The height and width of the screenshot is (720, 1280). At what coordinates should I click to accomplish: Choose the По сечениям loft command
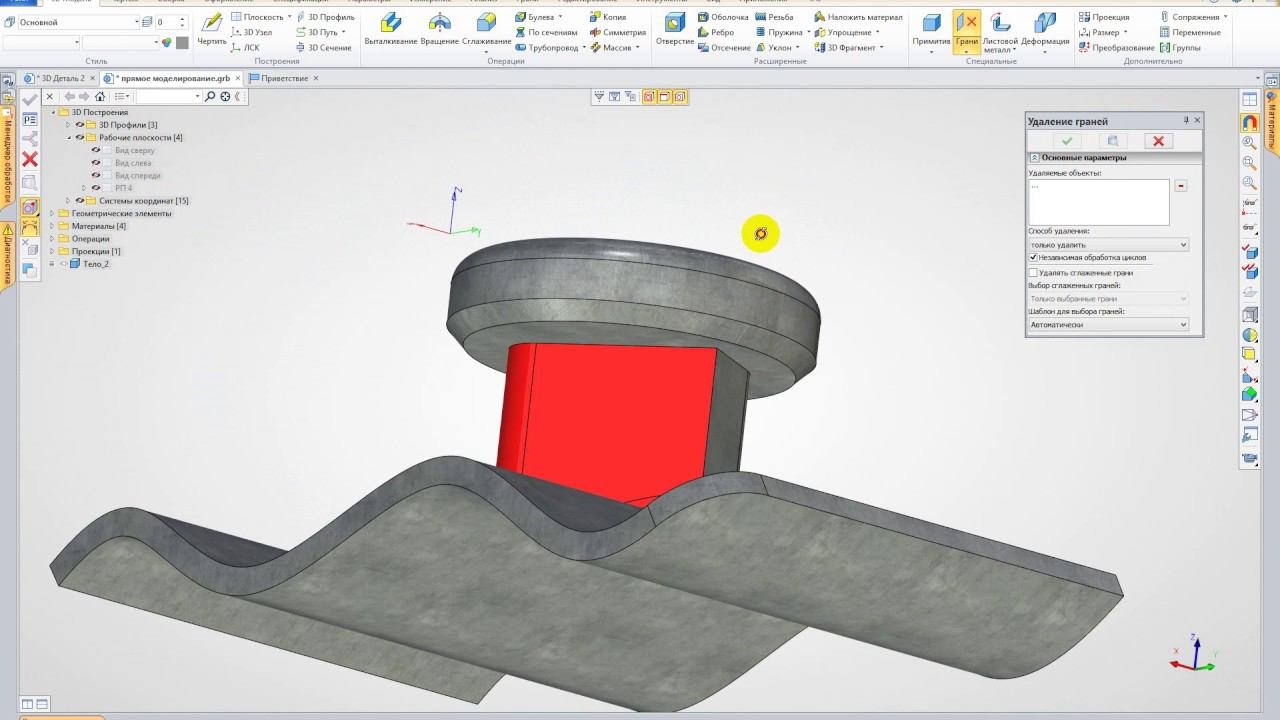pos(546,32)
